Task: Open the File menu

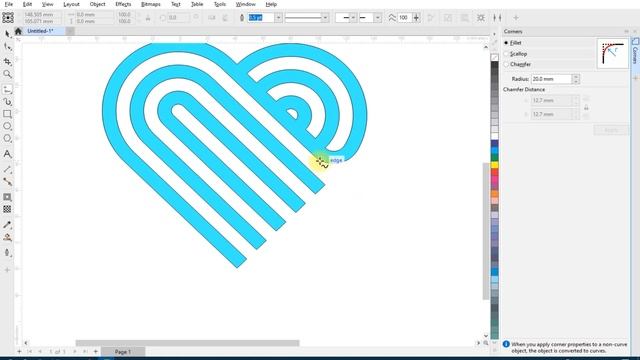Action: [9, 4]
